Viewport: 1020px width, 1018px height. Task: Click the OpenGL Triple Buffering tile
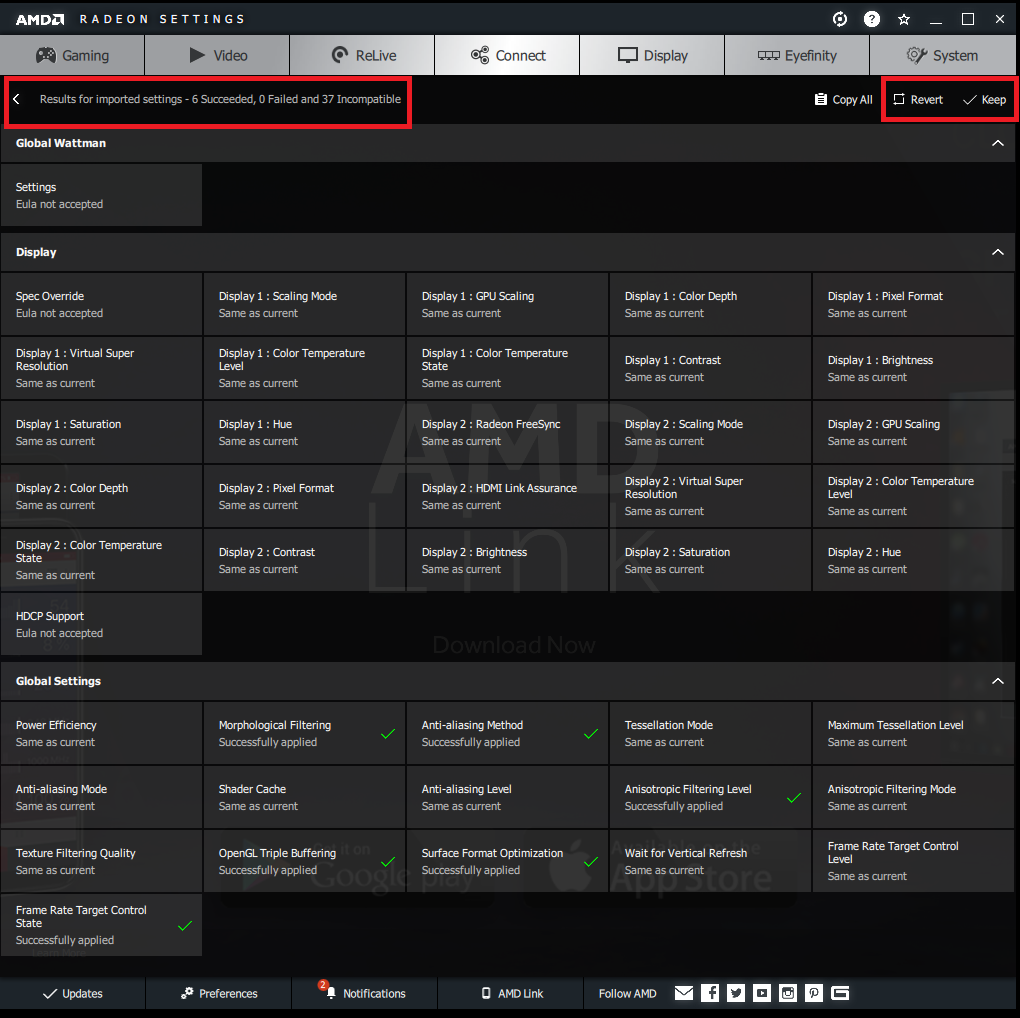304,861
